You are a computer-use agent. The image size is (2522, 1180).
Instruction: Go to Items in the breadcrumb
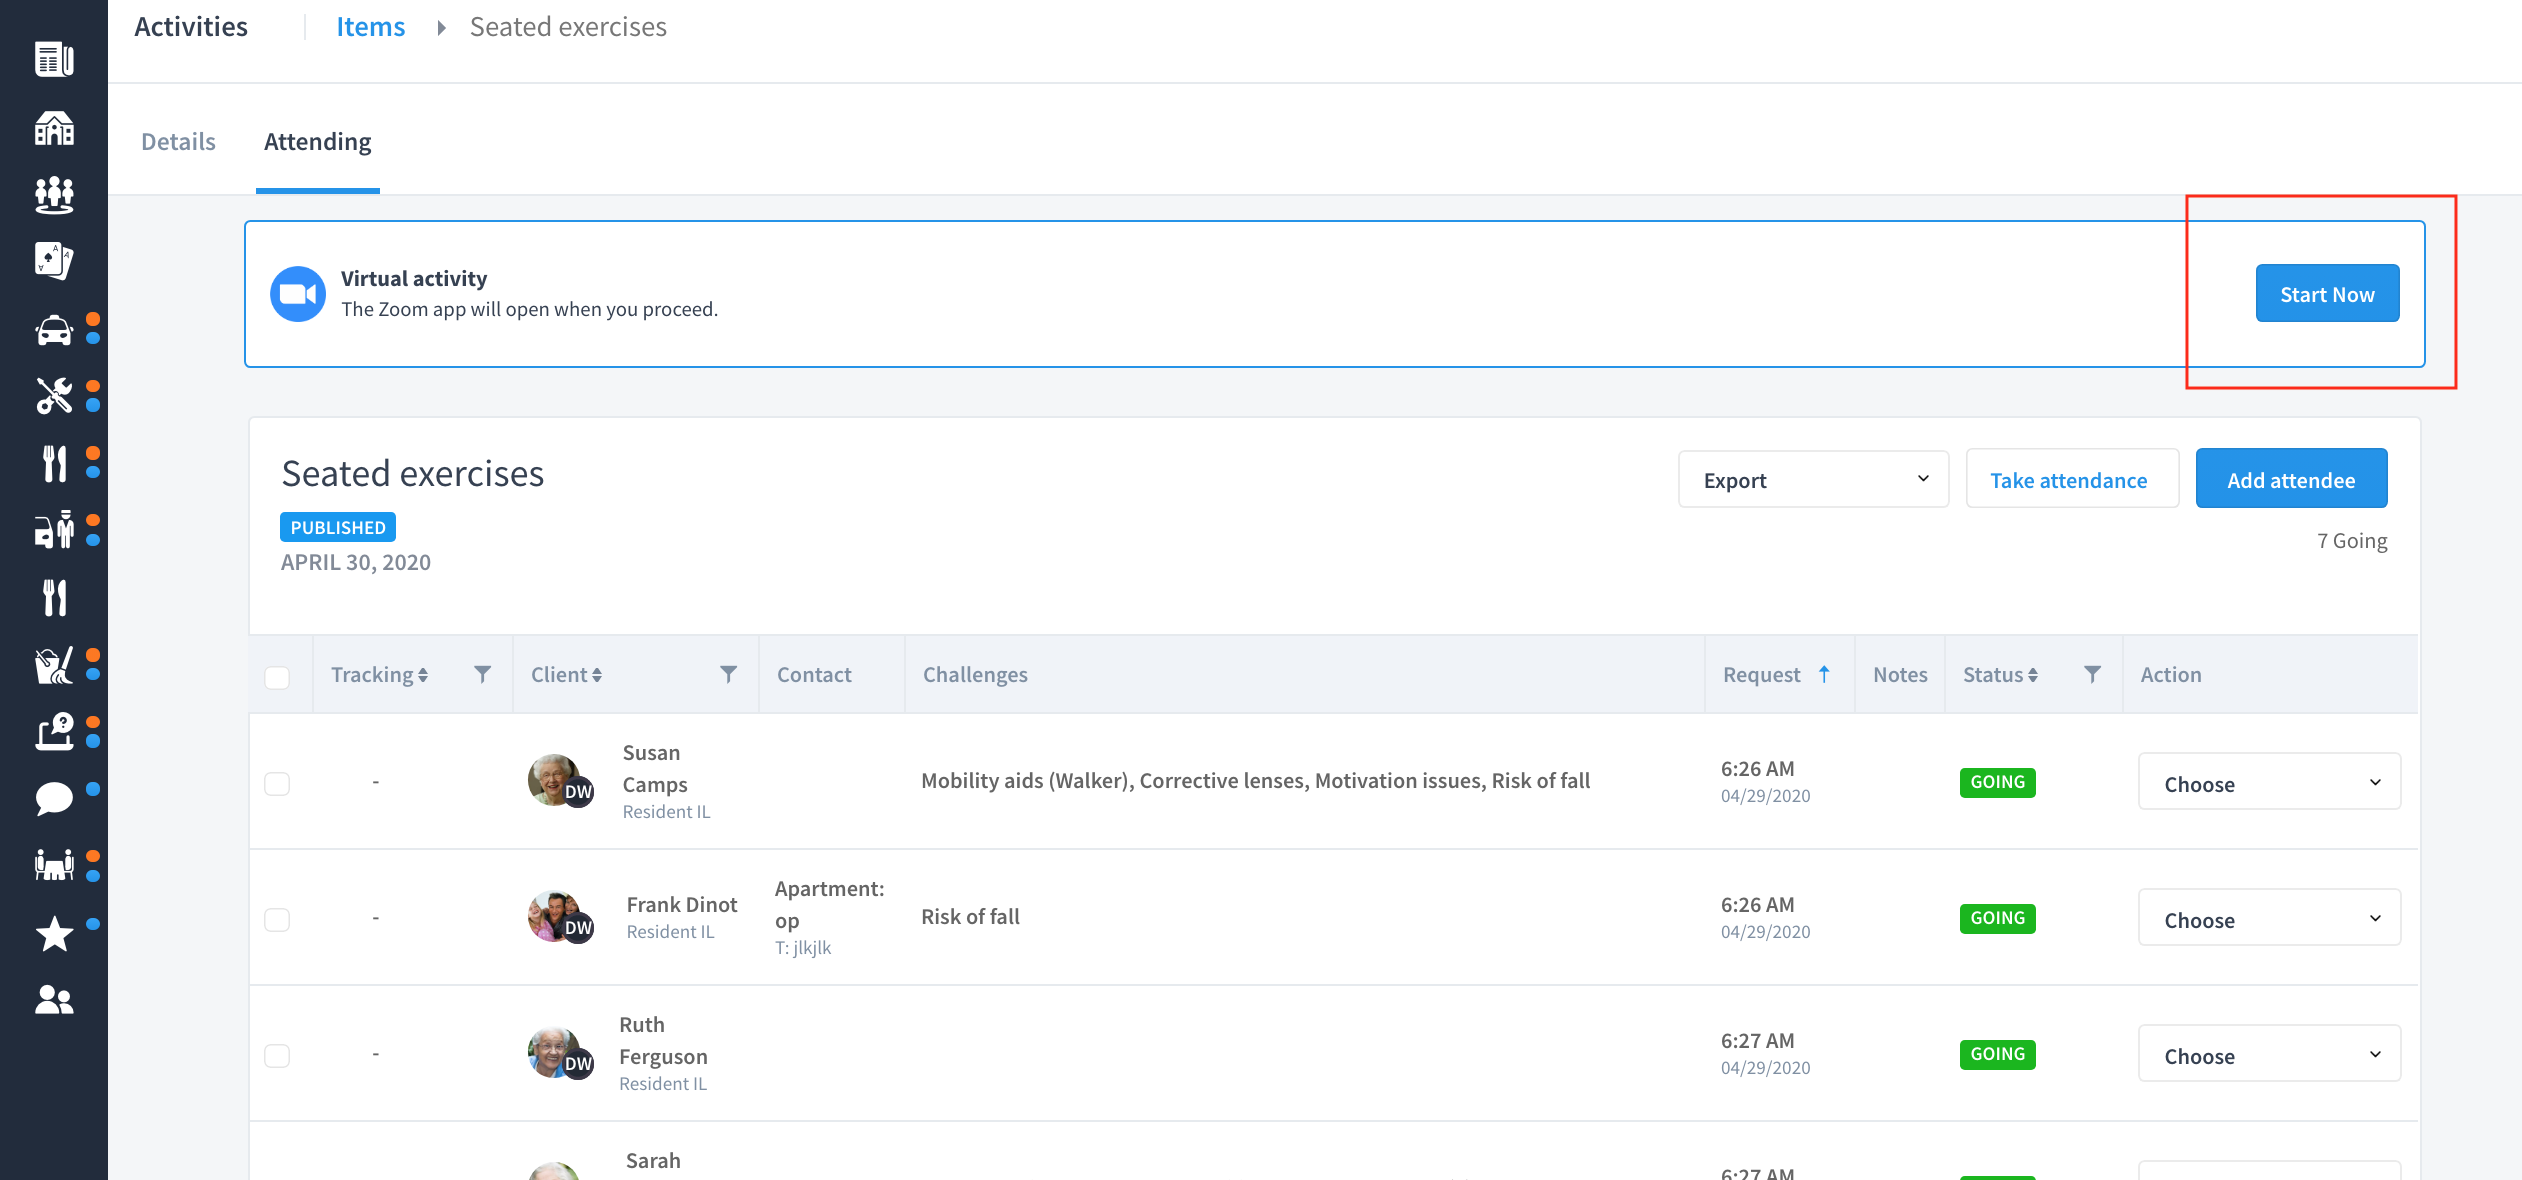pos(370,27)
